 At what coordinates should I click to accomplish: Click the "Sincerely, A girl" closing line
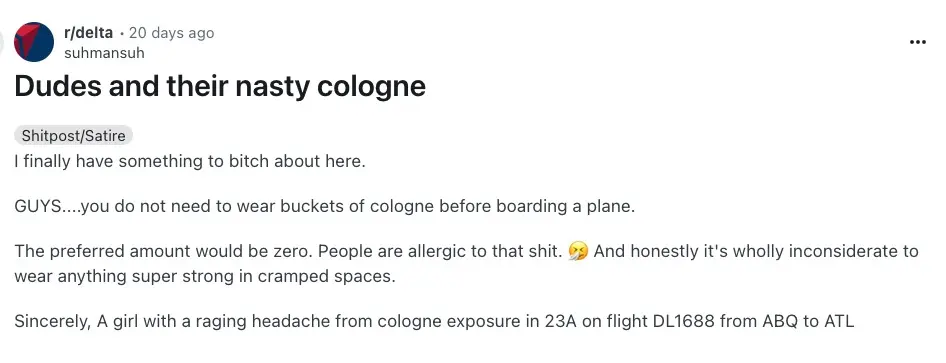tap(434, 321)
